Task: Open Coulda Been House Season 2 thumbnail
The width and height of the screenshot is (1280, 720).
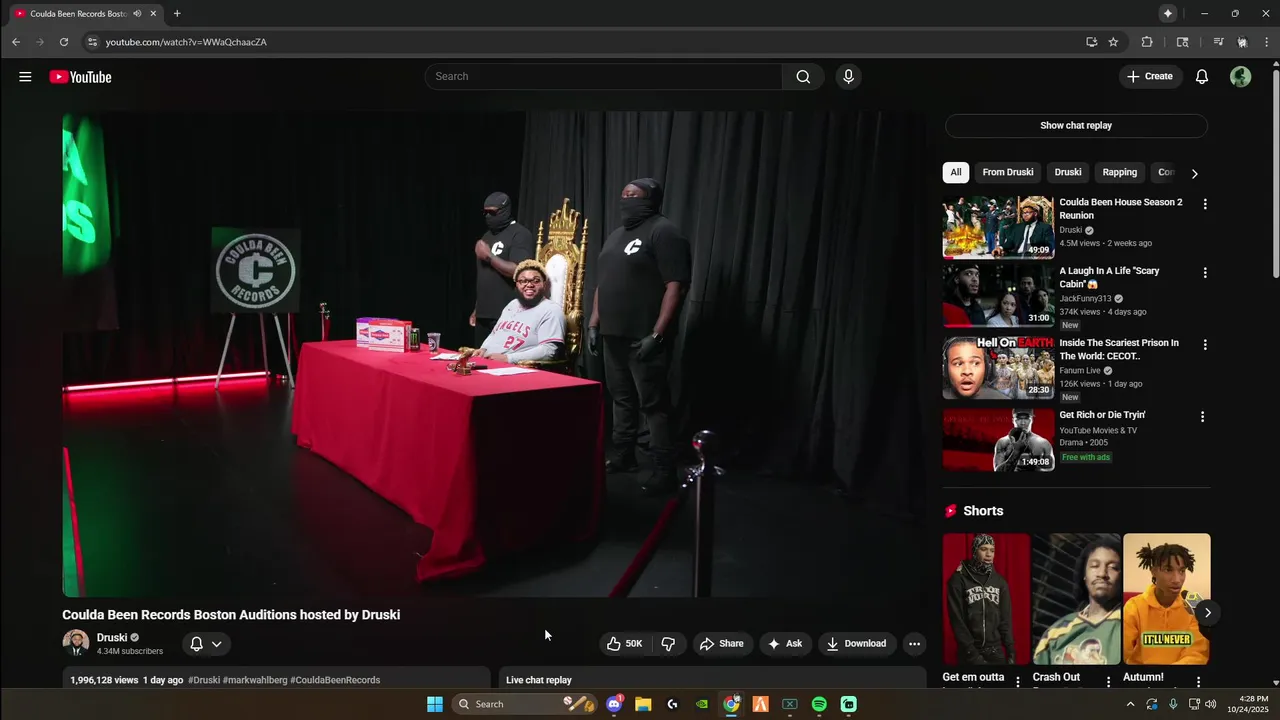Action: click(998, 227)
